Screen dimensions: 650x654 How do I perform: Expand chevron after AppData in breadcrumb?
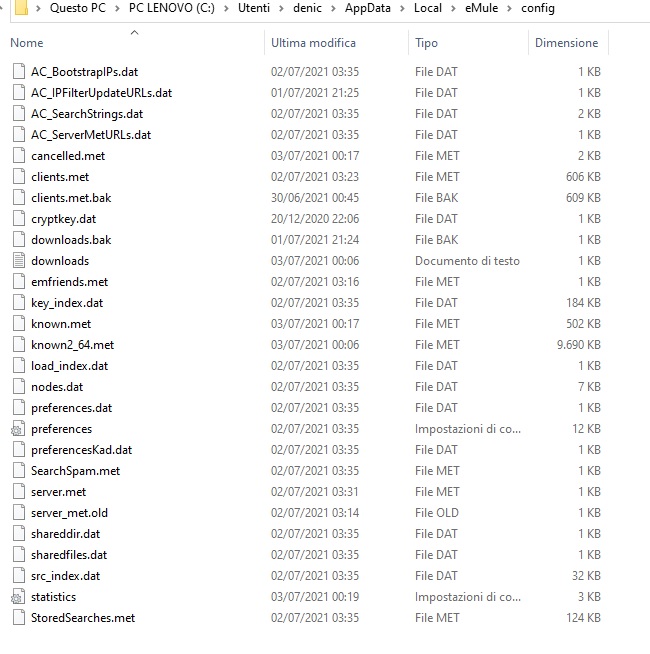click(402, 8)
